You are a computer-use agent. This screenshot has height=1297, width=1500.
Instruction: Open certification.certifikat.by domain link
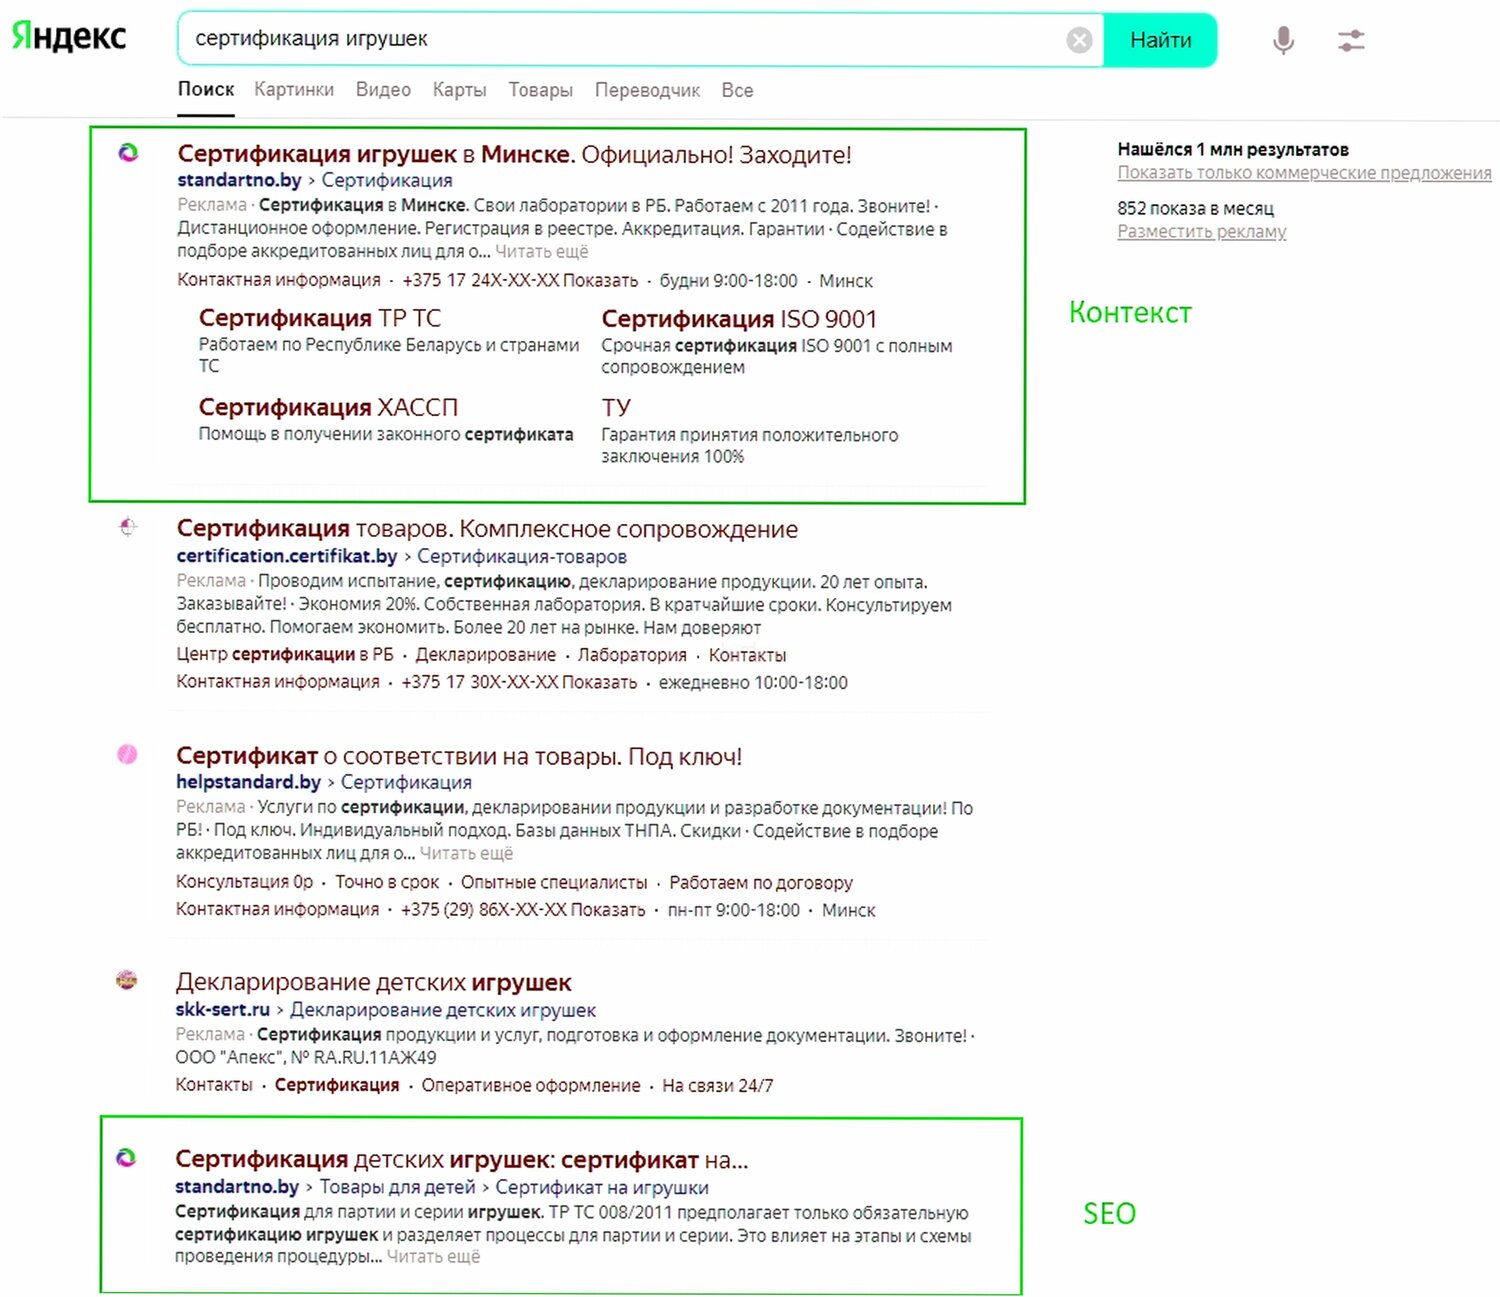point(287,556)
